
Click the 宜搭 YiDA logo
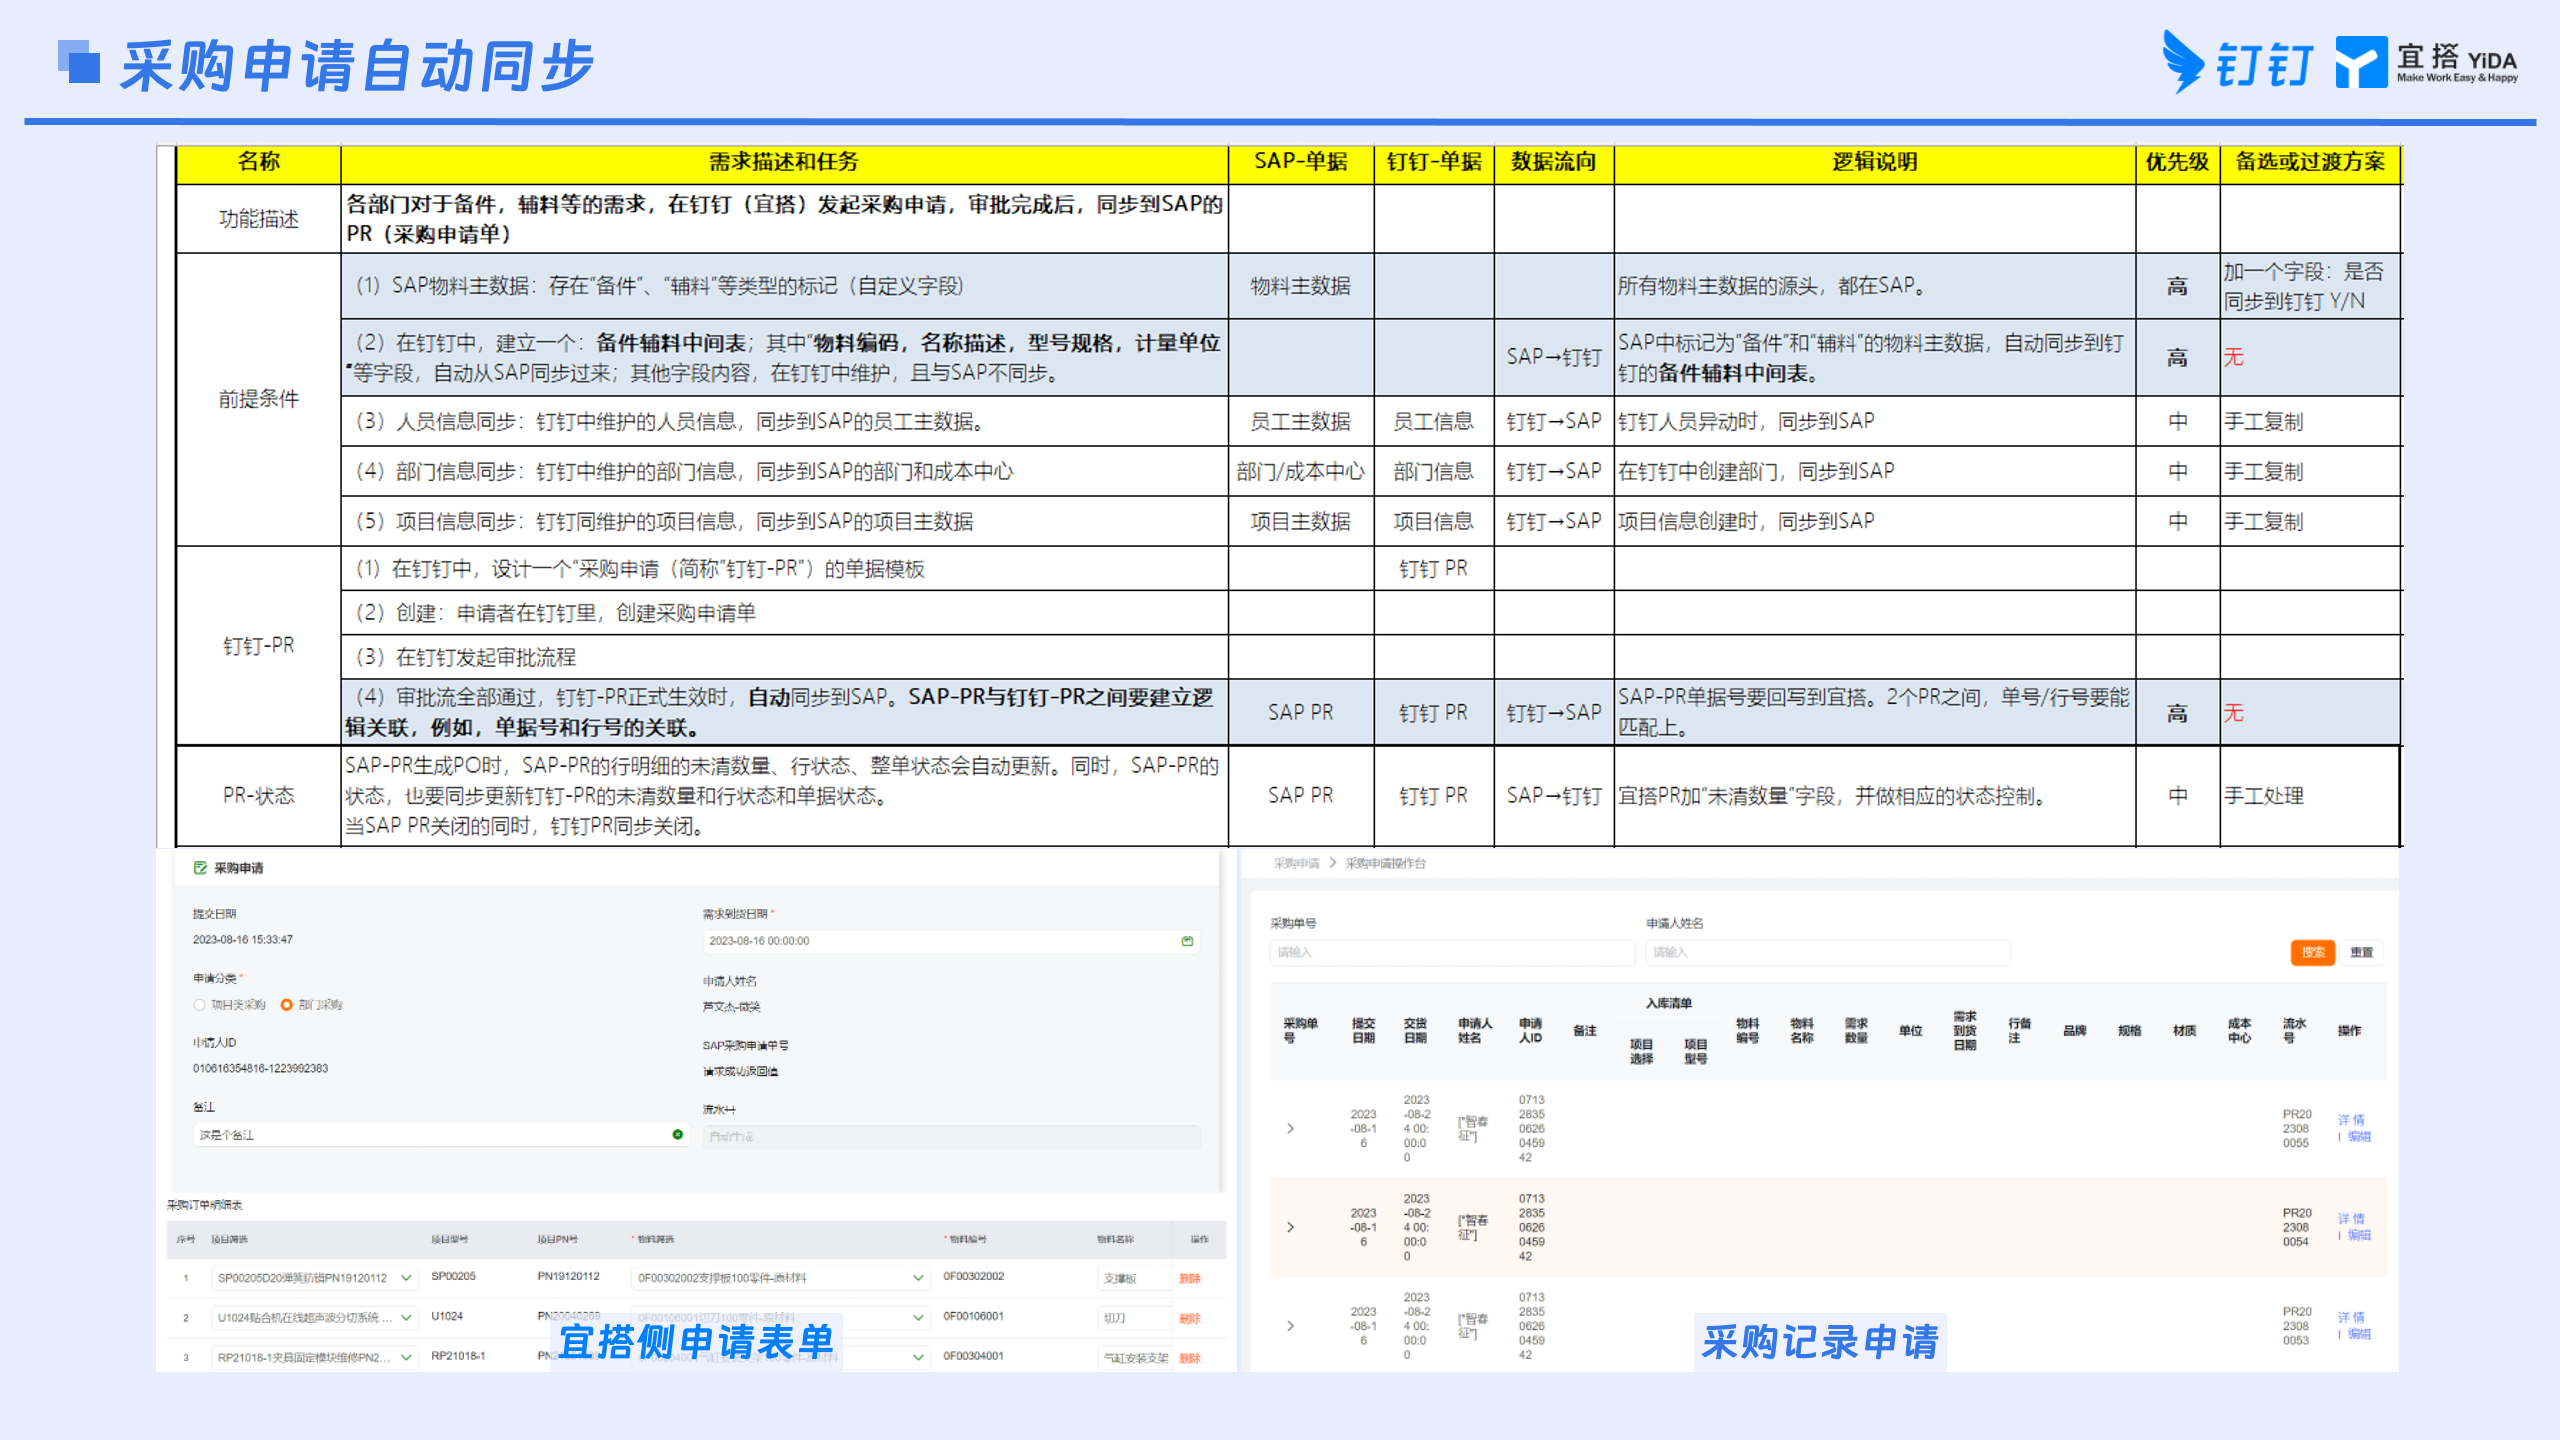pos(2427,62)
